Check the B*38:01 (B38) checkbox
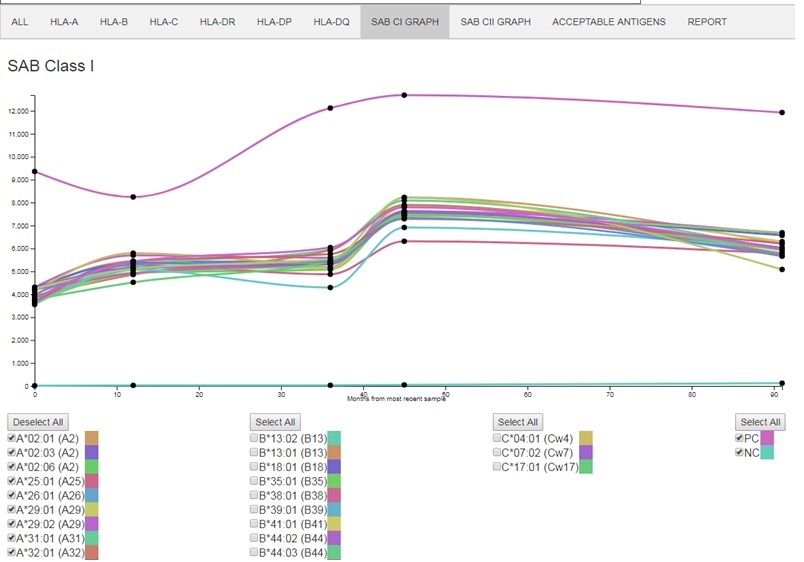 [254, 495]
